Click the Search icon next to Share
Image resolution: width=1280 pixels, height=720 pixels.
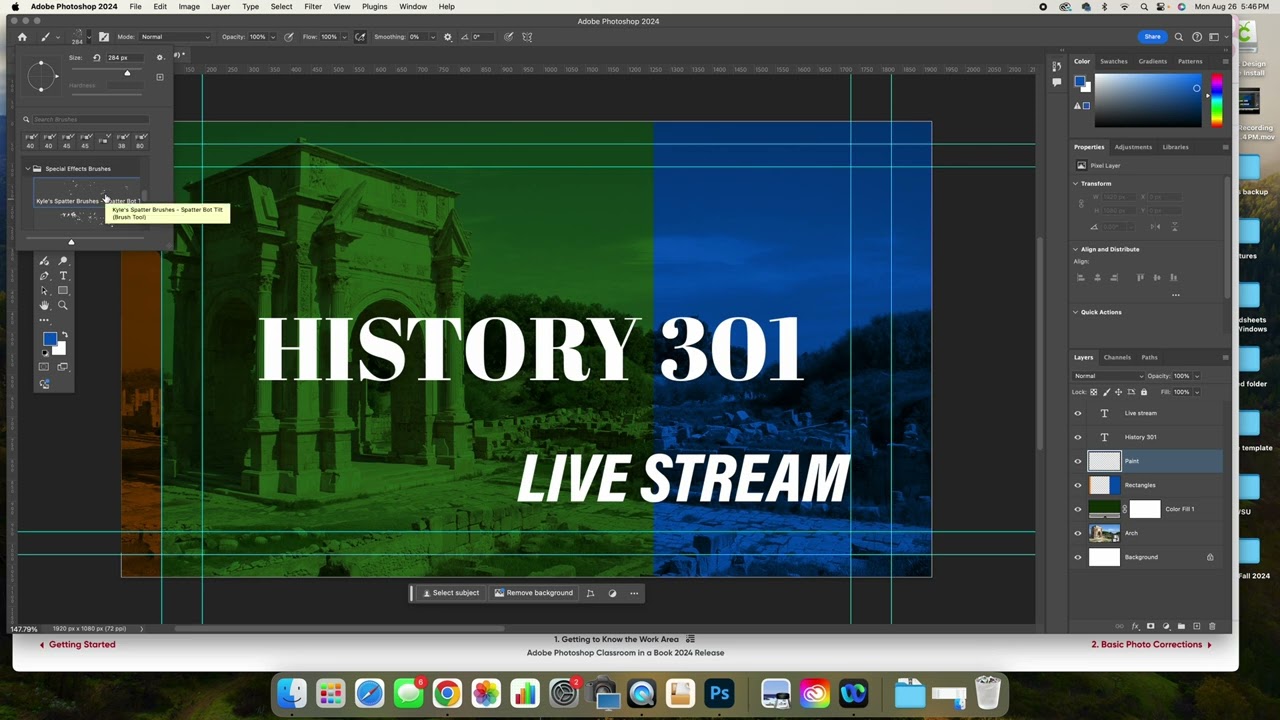[1179, 37]
